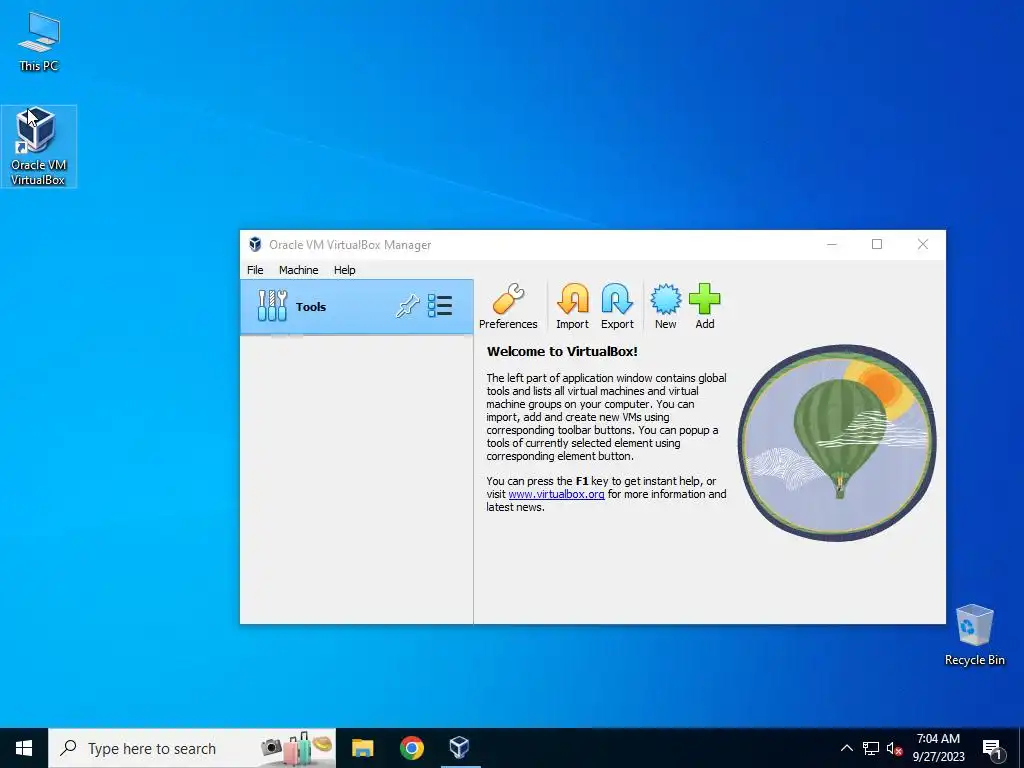Click the hot air balloon welcome image

pyautogui.click(x=837, y=443)
